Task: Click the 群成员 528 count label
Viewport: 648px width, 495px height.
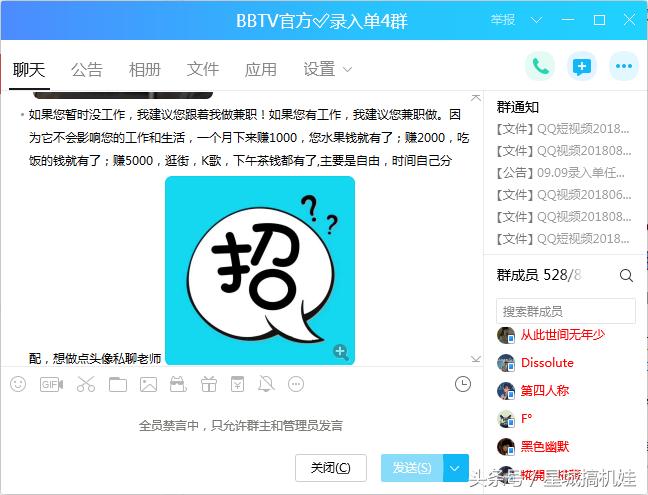Action: click(x=539, y=275)
